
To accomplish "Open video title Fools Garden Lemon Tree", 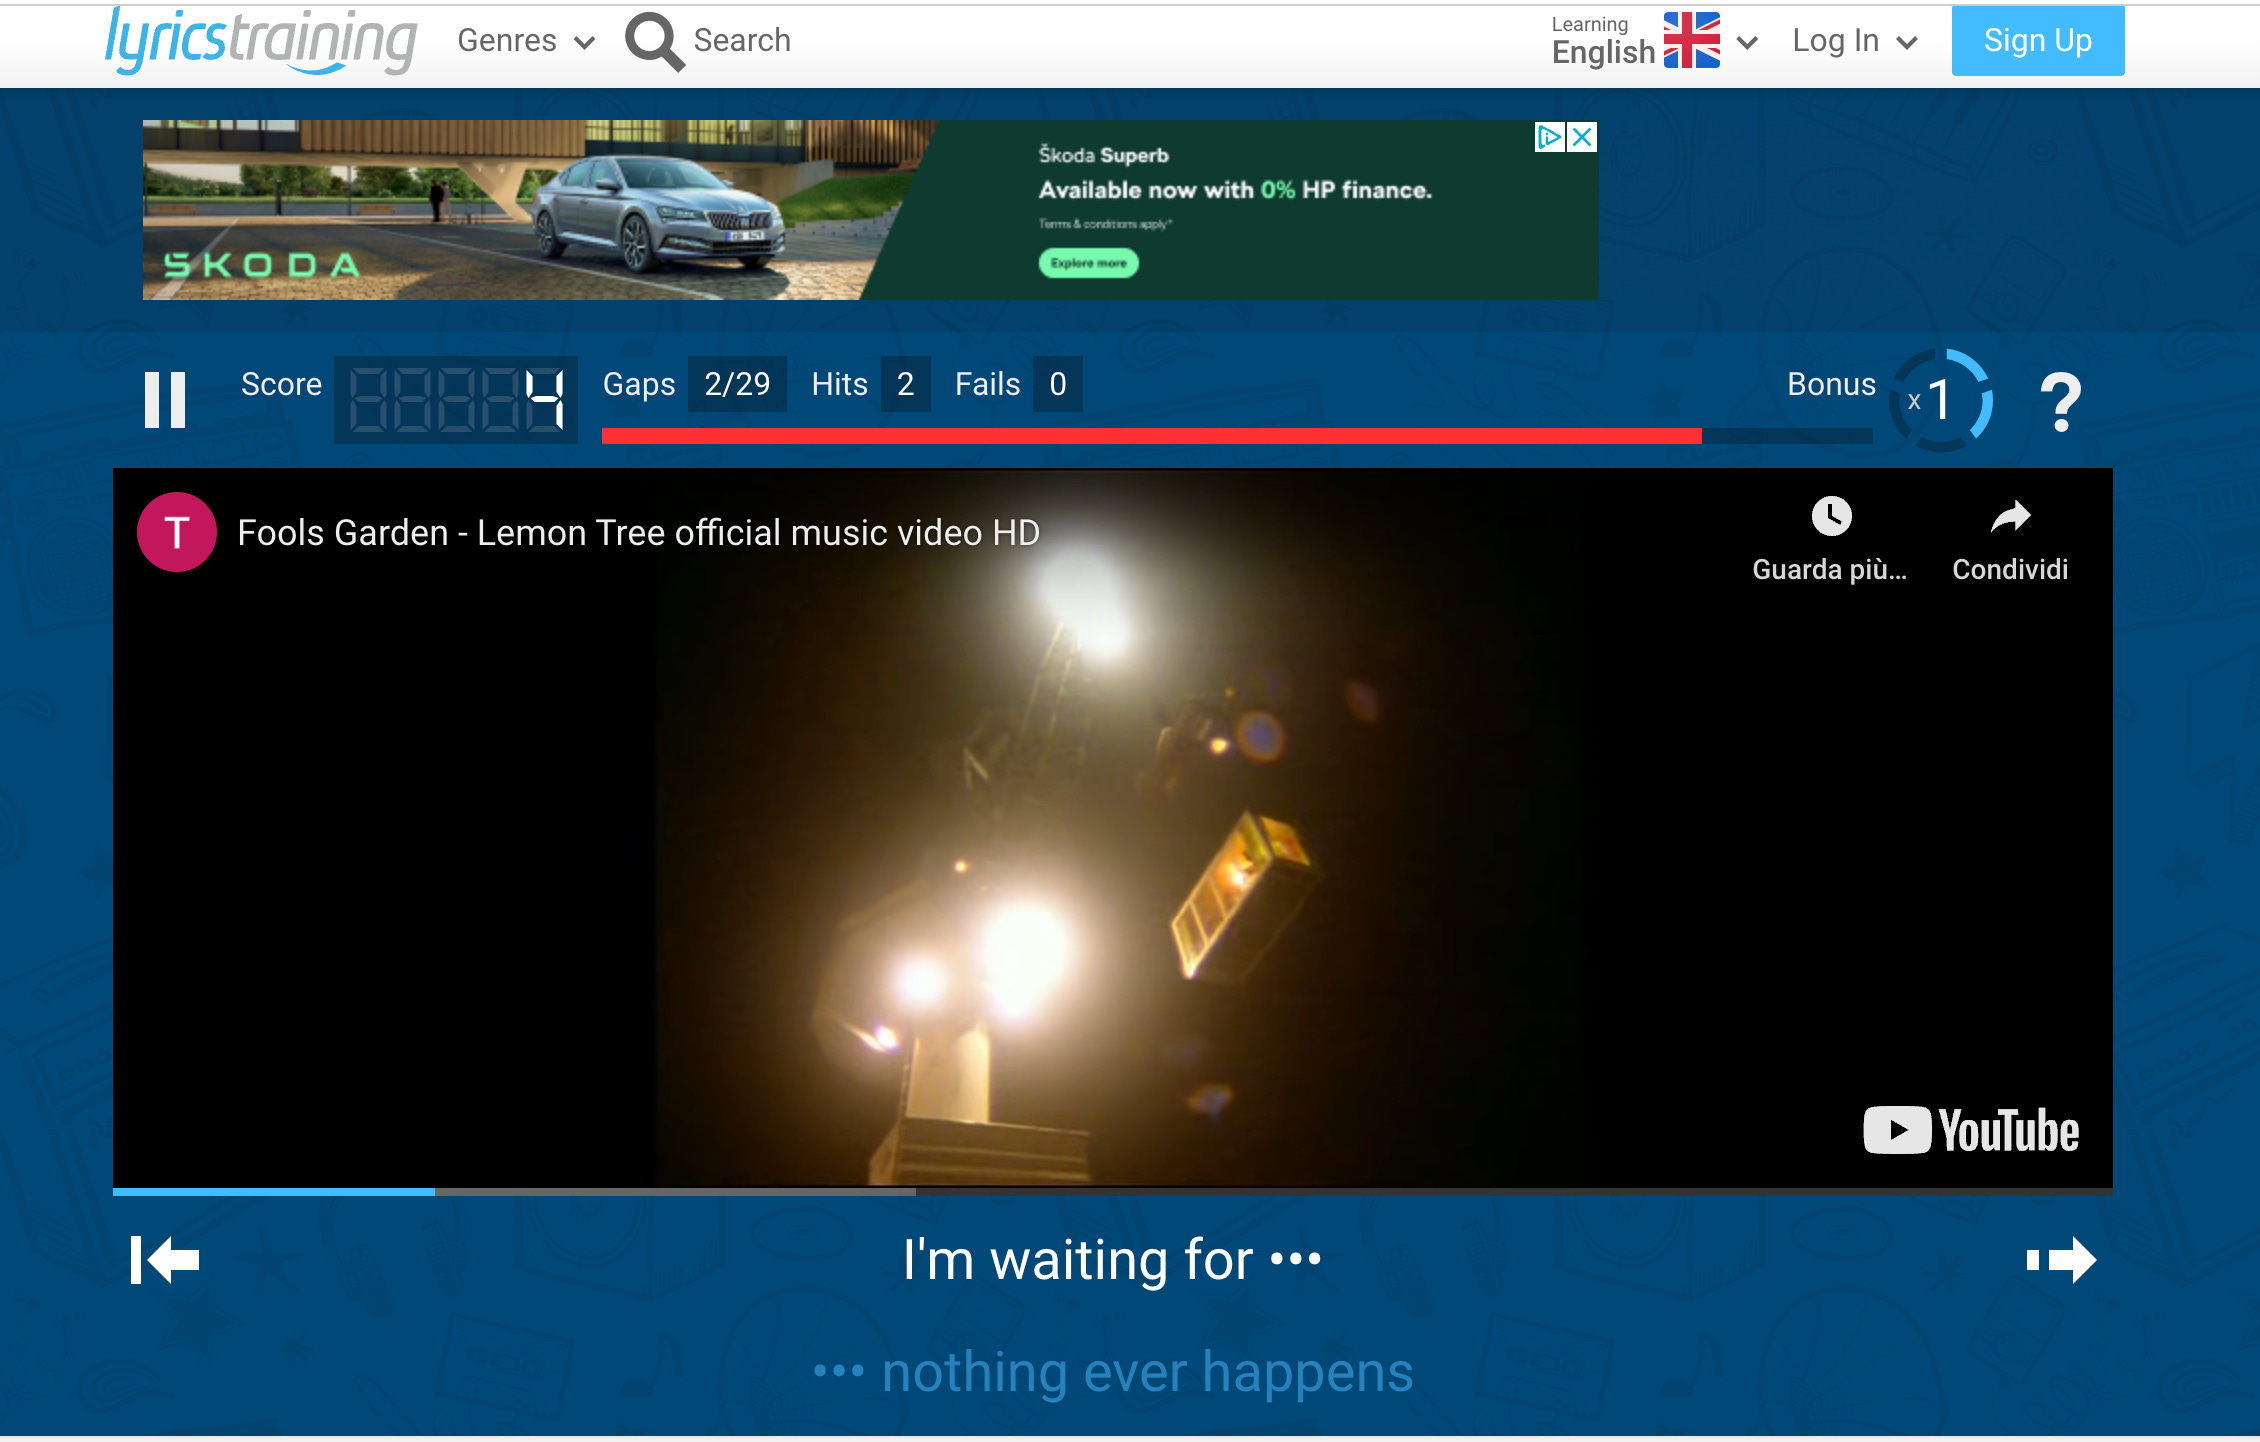I will tap(638, 533).
